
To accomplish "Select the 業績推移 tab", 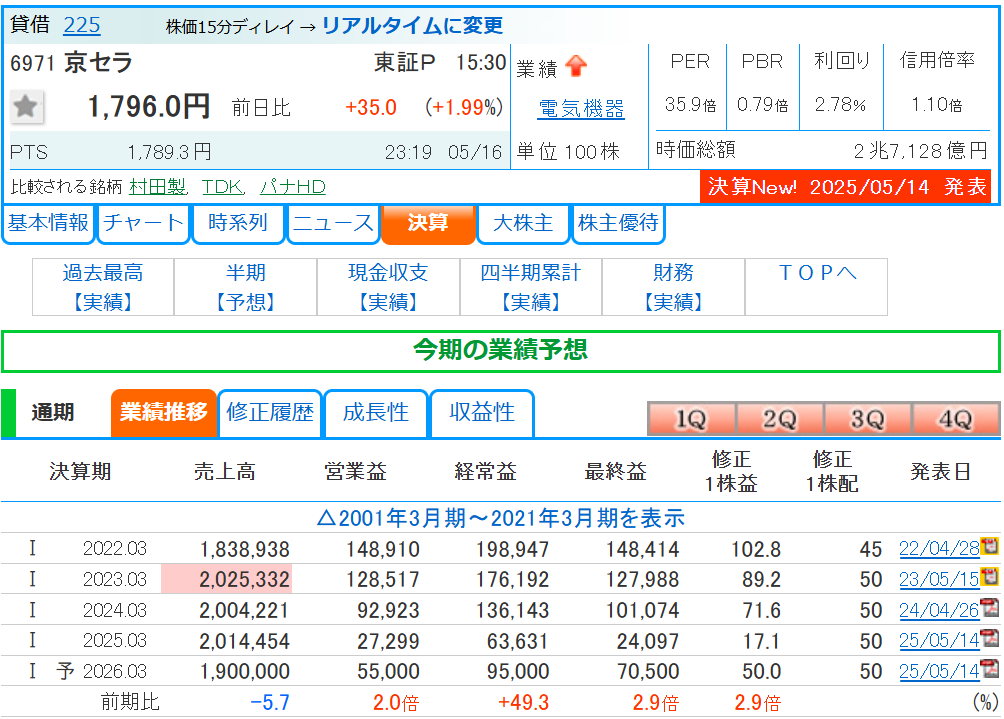I will 164,413.
